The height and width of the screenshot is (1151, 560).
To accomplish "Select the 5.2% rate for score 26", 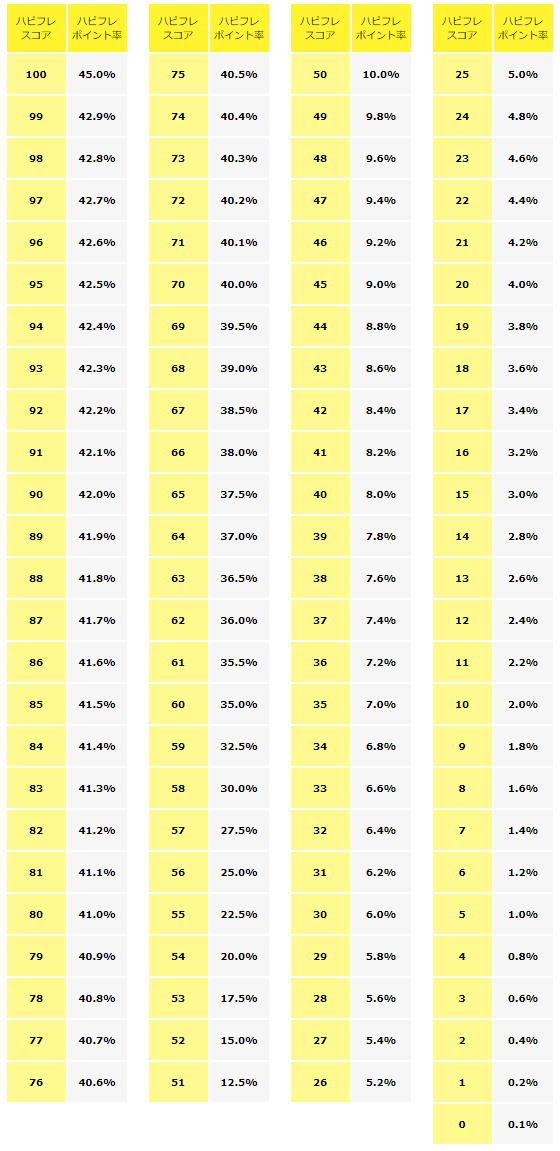I will (381, 1082).
